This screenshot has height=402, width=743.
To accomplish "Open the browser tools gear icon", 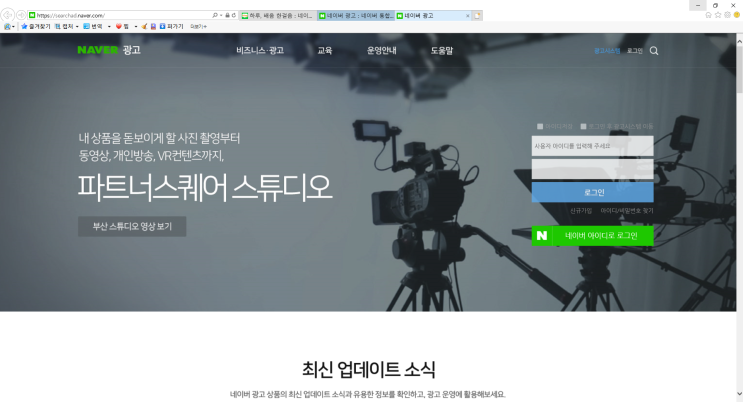I will click(x=727, y=15).
